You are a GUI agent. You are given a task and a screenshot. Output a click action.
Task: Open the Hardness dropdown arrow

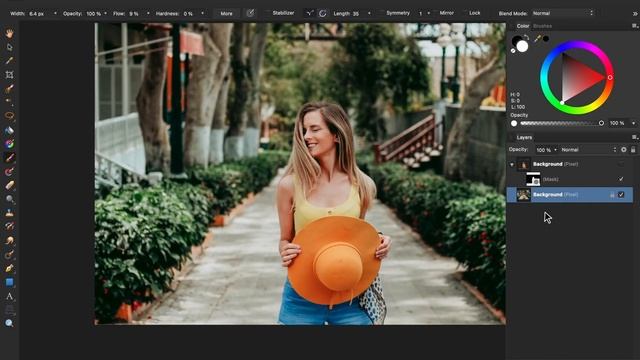[x=202, y=13]
